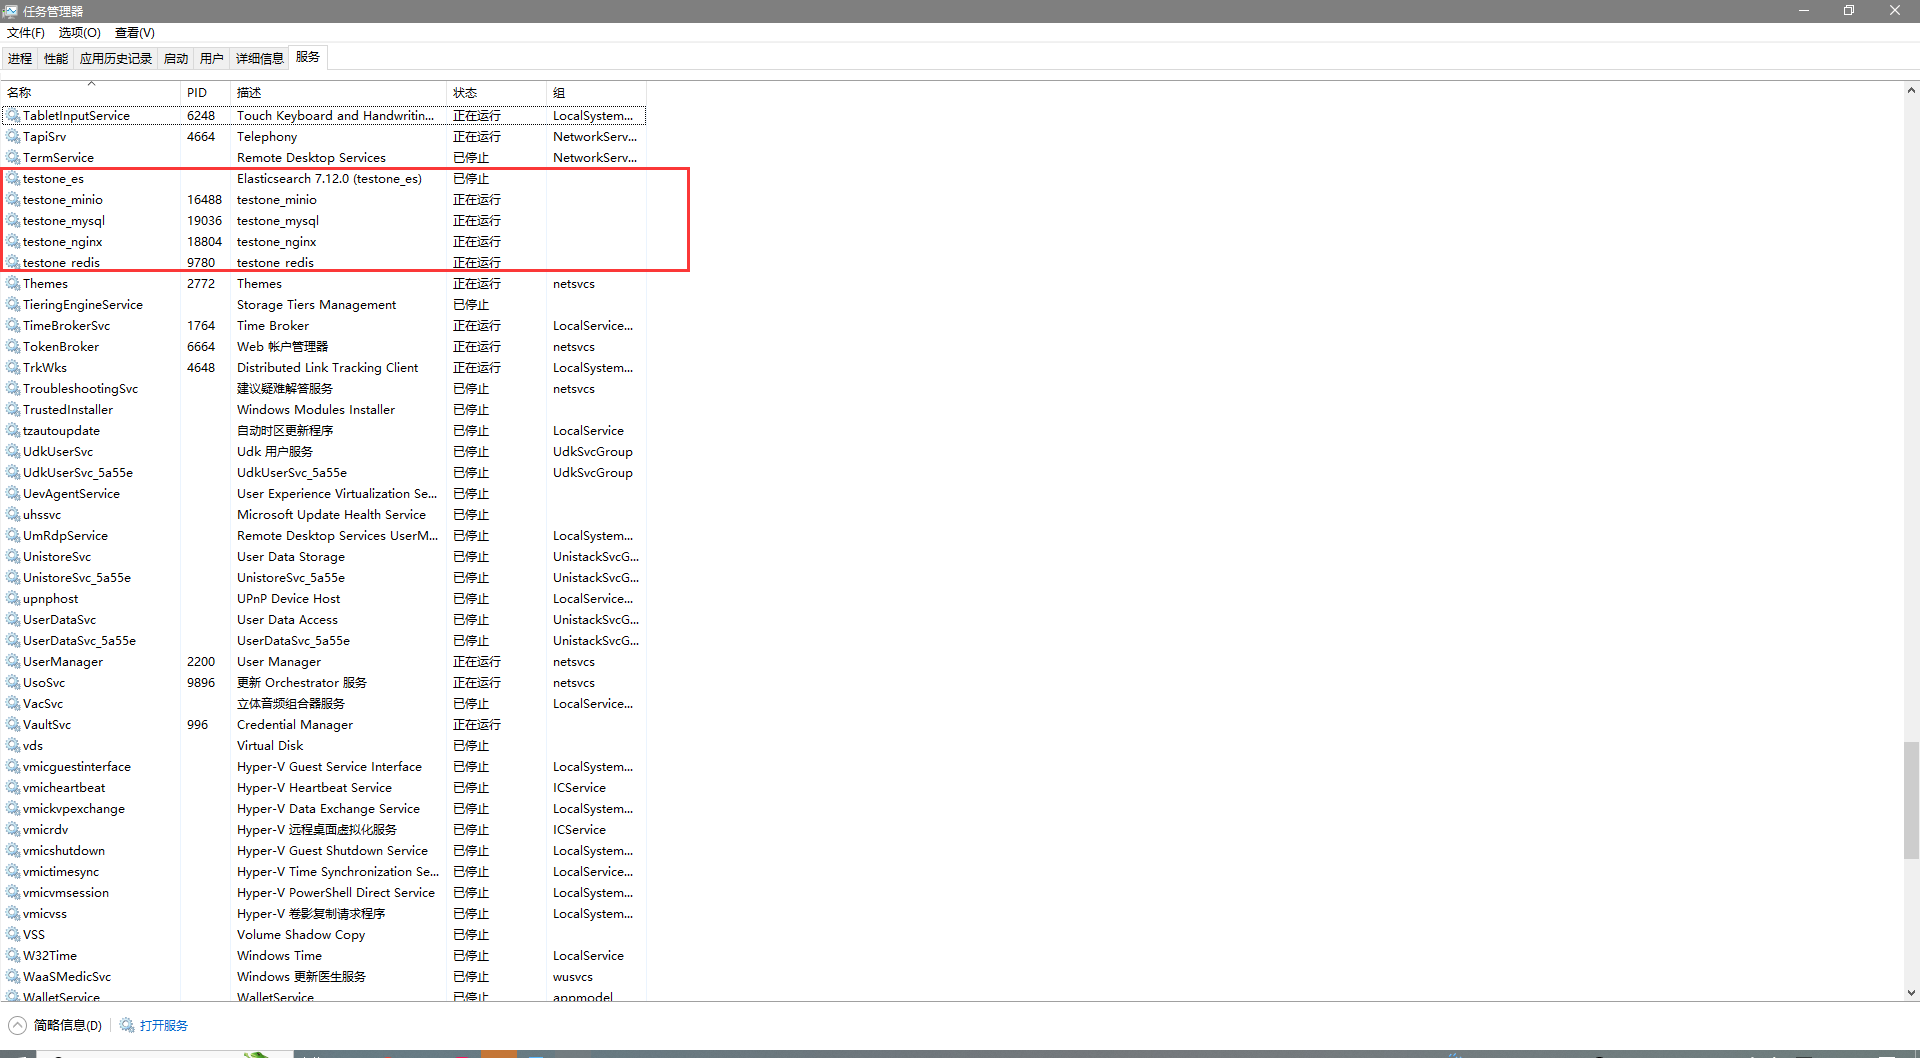Viewport: 1920px width, 1058px height.
Task: Click the vertical scrollbar thumb
Action: [1911, 800]
